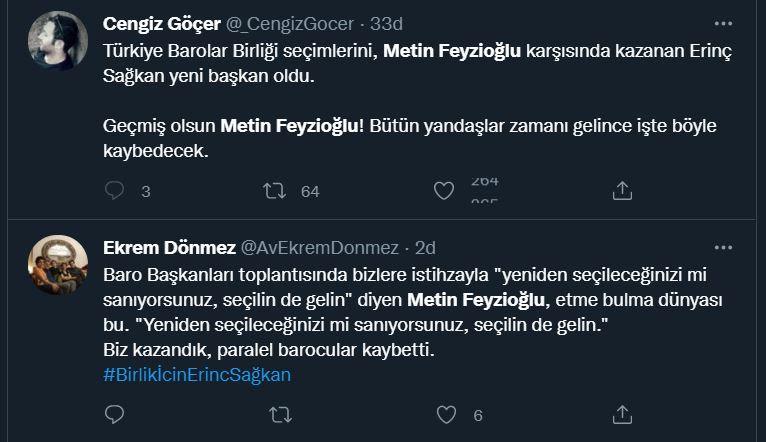Screen dimensions: 766x442
Task: Reply to Cengiz Göçer's tweet
Action: click(115, 190)
